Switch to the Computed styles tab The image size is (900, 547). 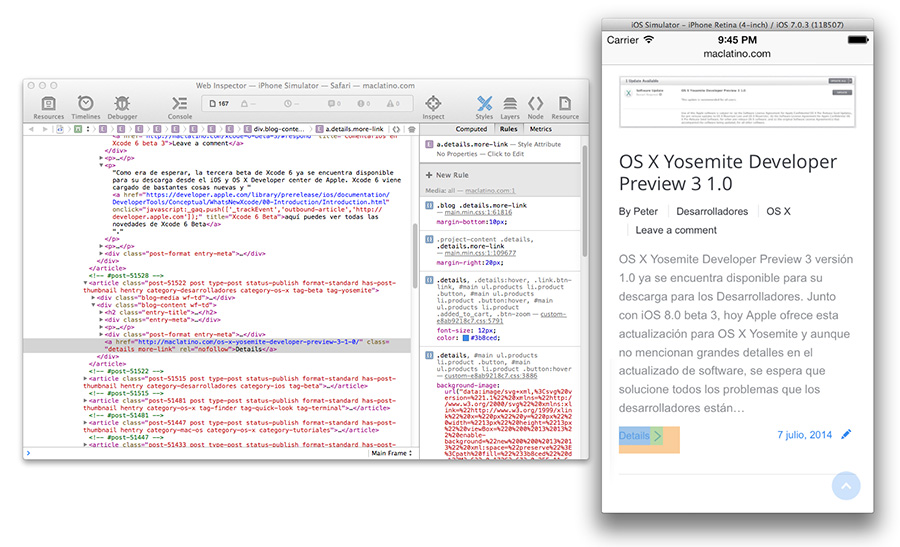tap(471, 129)
